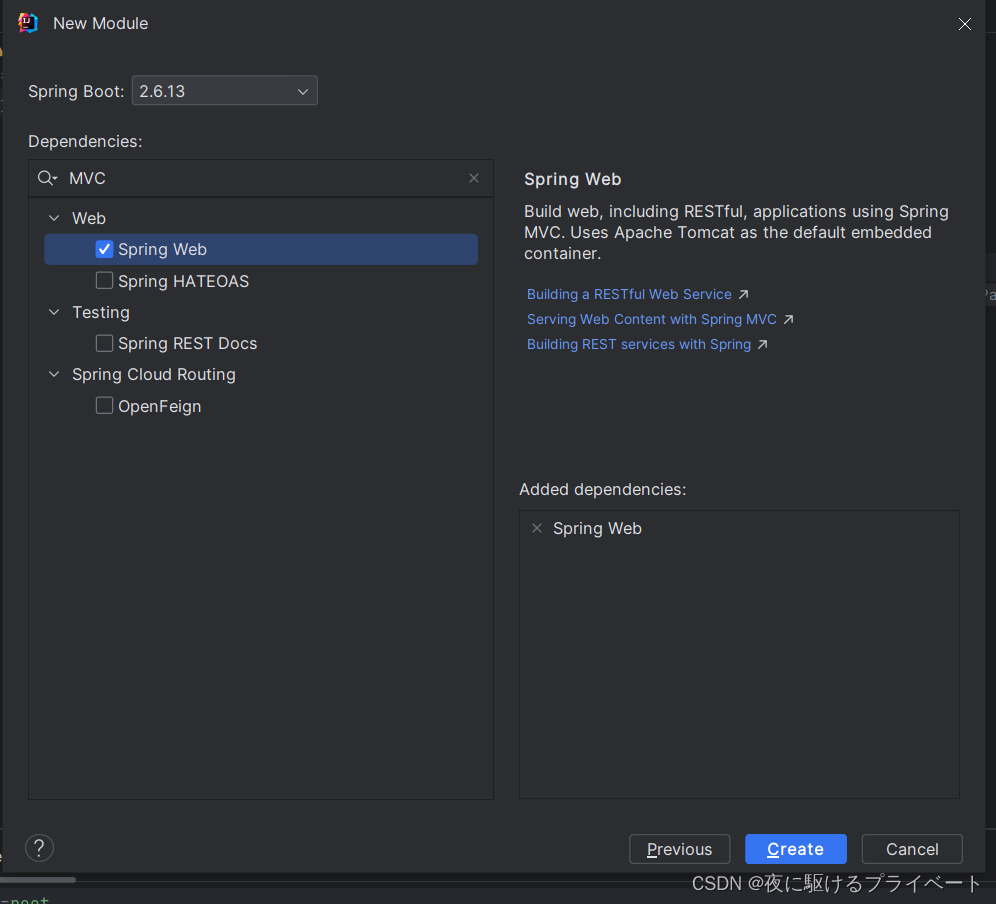Click the Web category label

pos(89,218)
